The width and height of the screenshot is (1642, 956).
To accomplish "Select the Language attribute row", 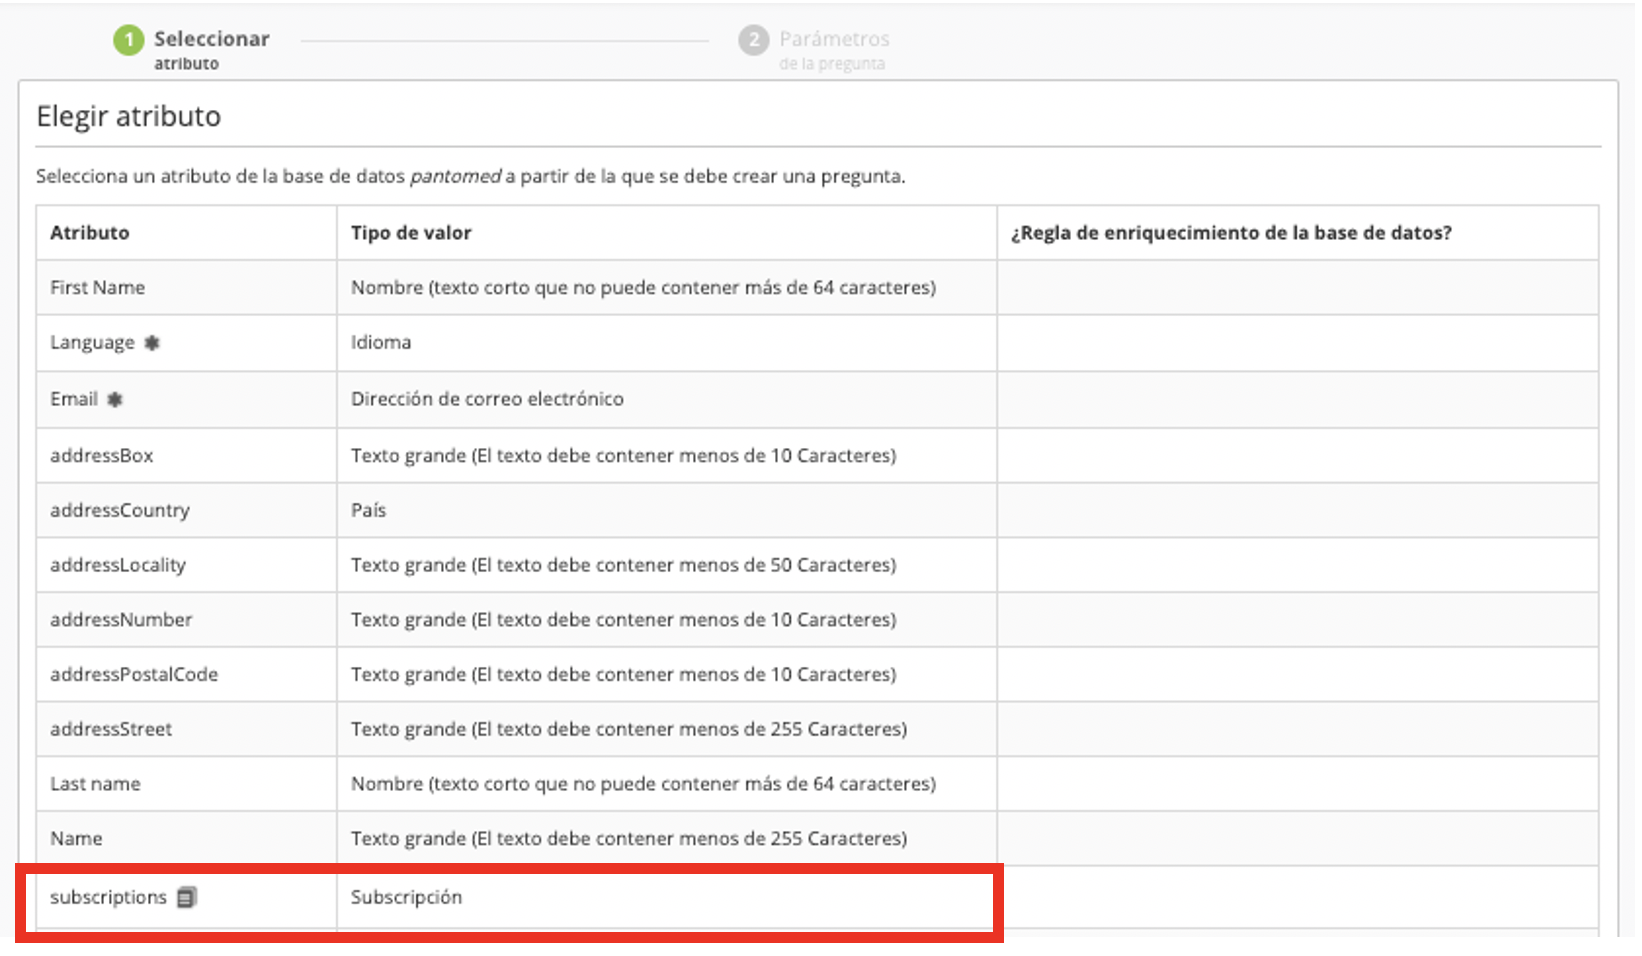I will [817, 343].
